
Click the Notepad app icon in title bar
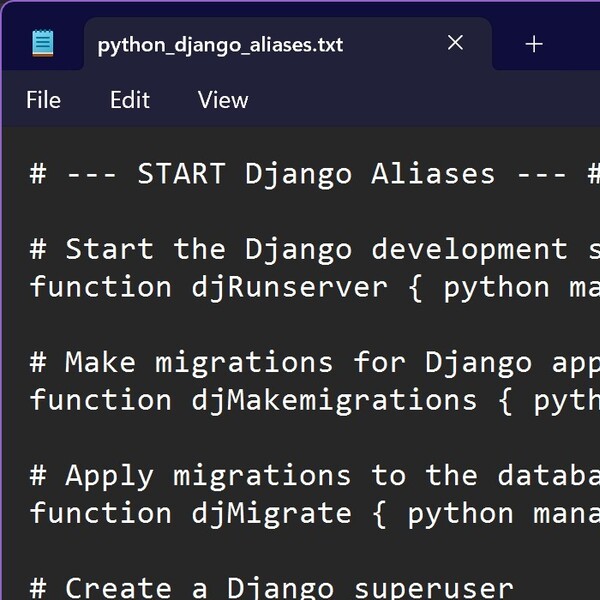43,43
